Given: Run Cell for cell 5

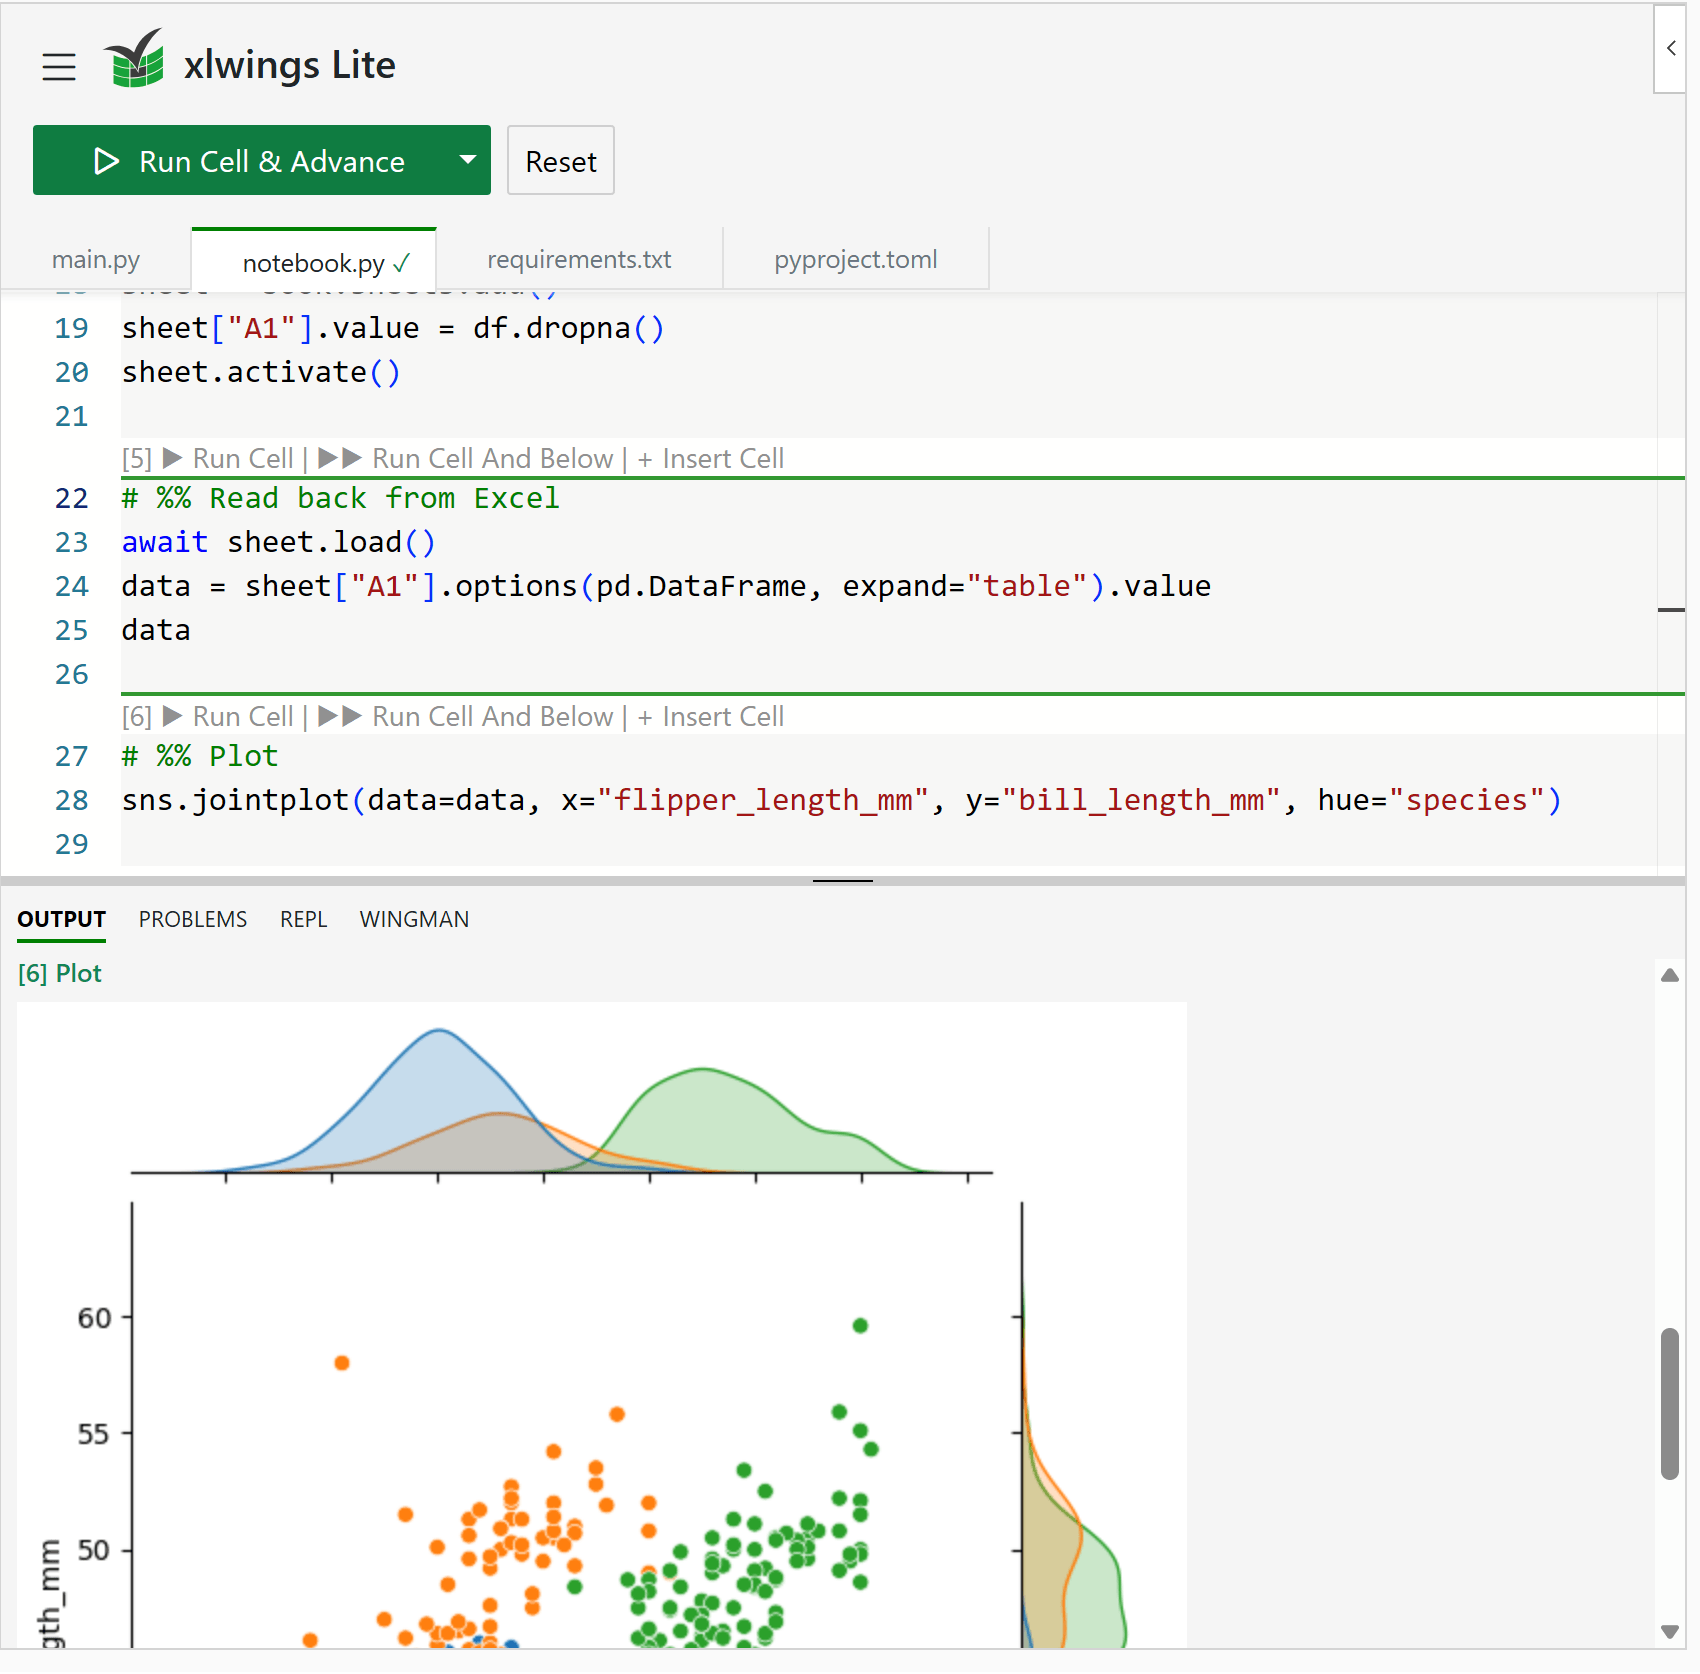Looking at the screenshot, I should 229,459.
